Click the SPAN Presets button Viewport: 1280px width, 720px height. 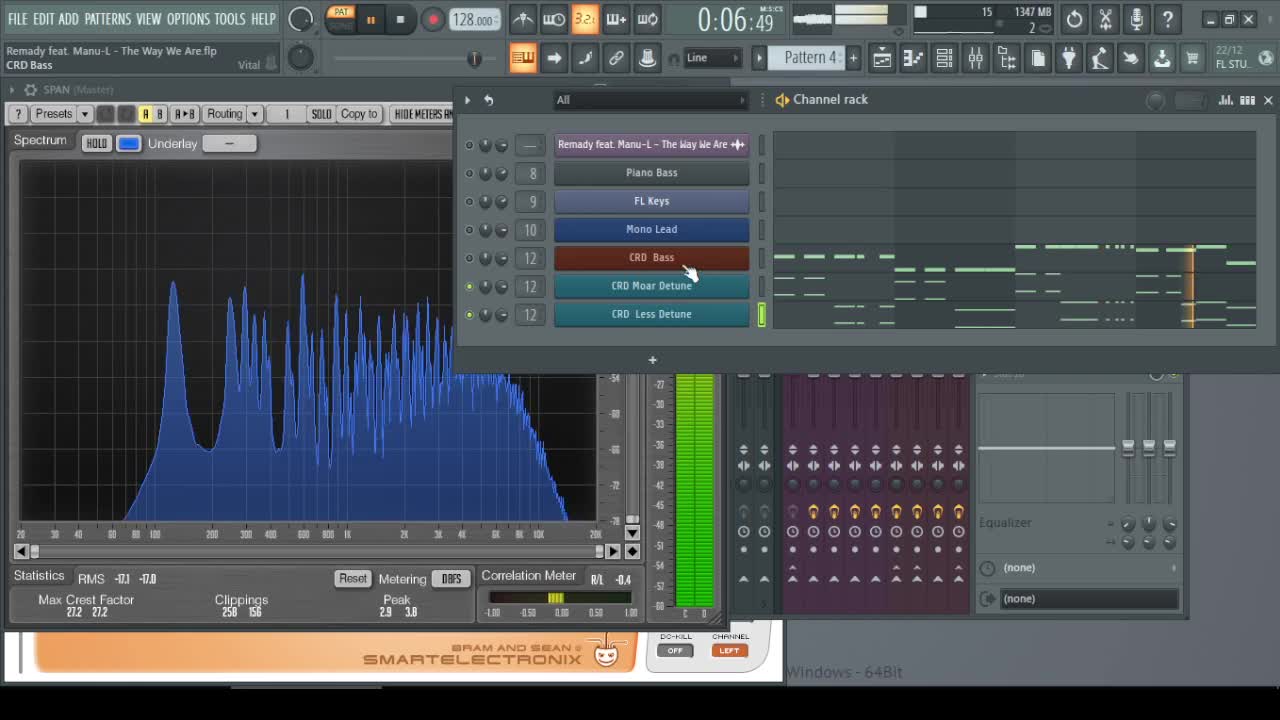coord(54,114)
